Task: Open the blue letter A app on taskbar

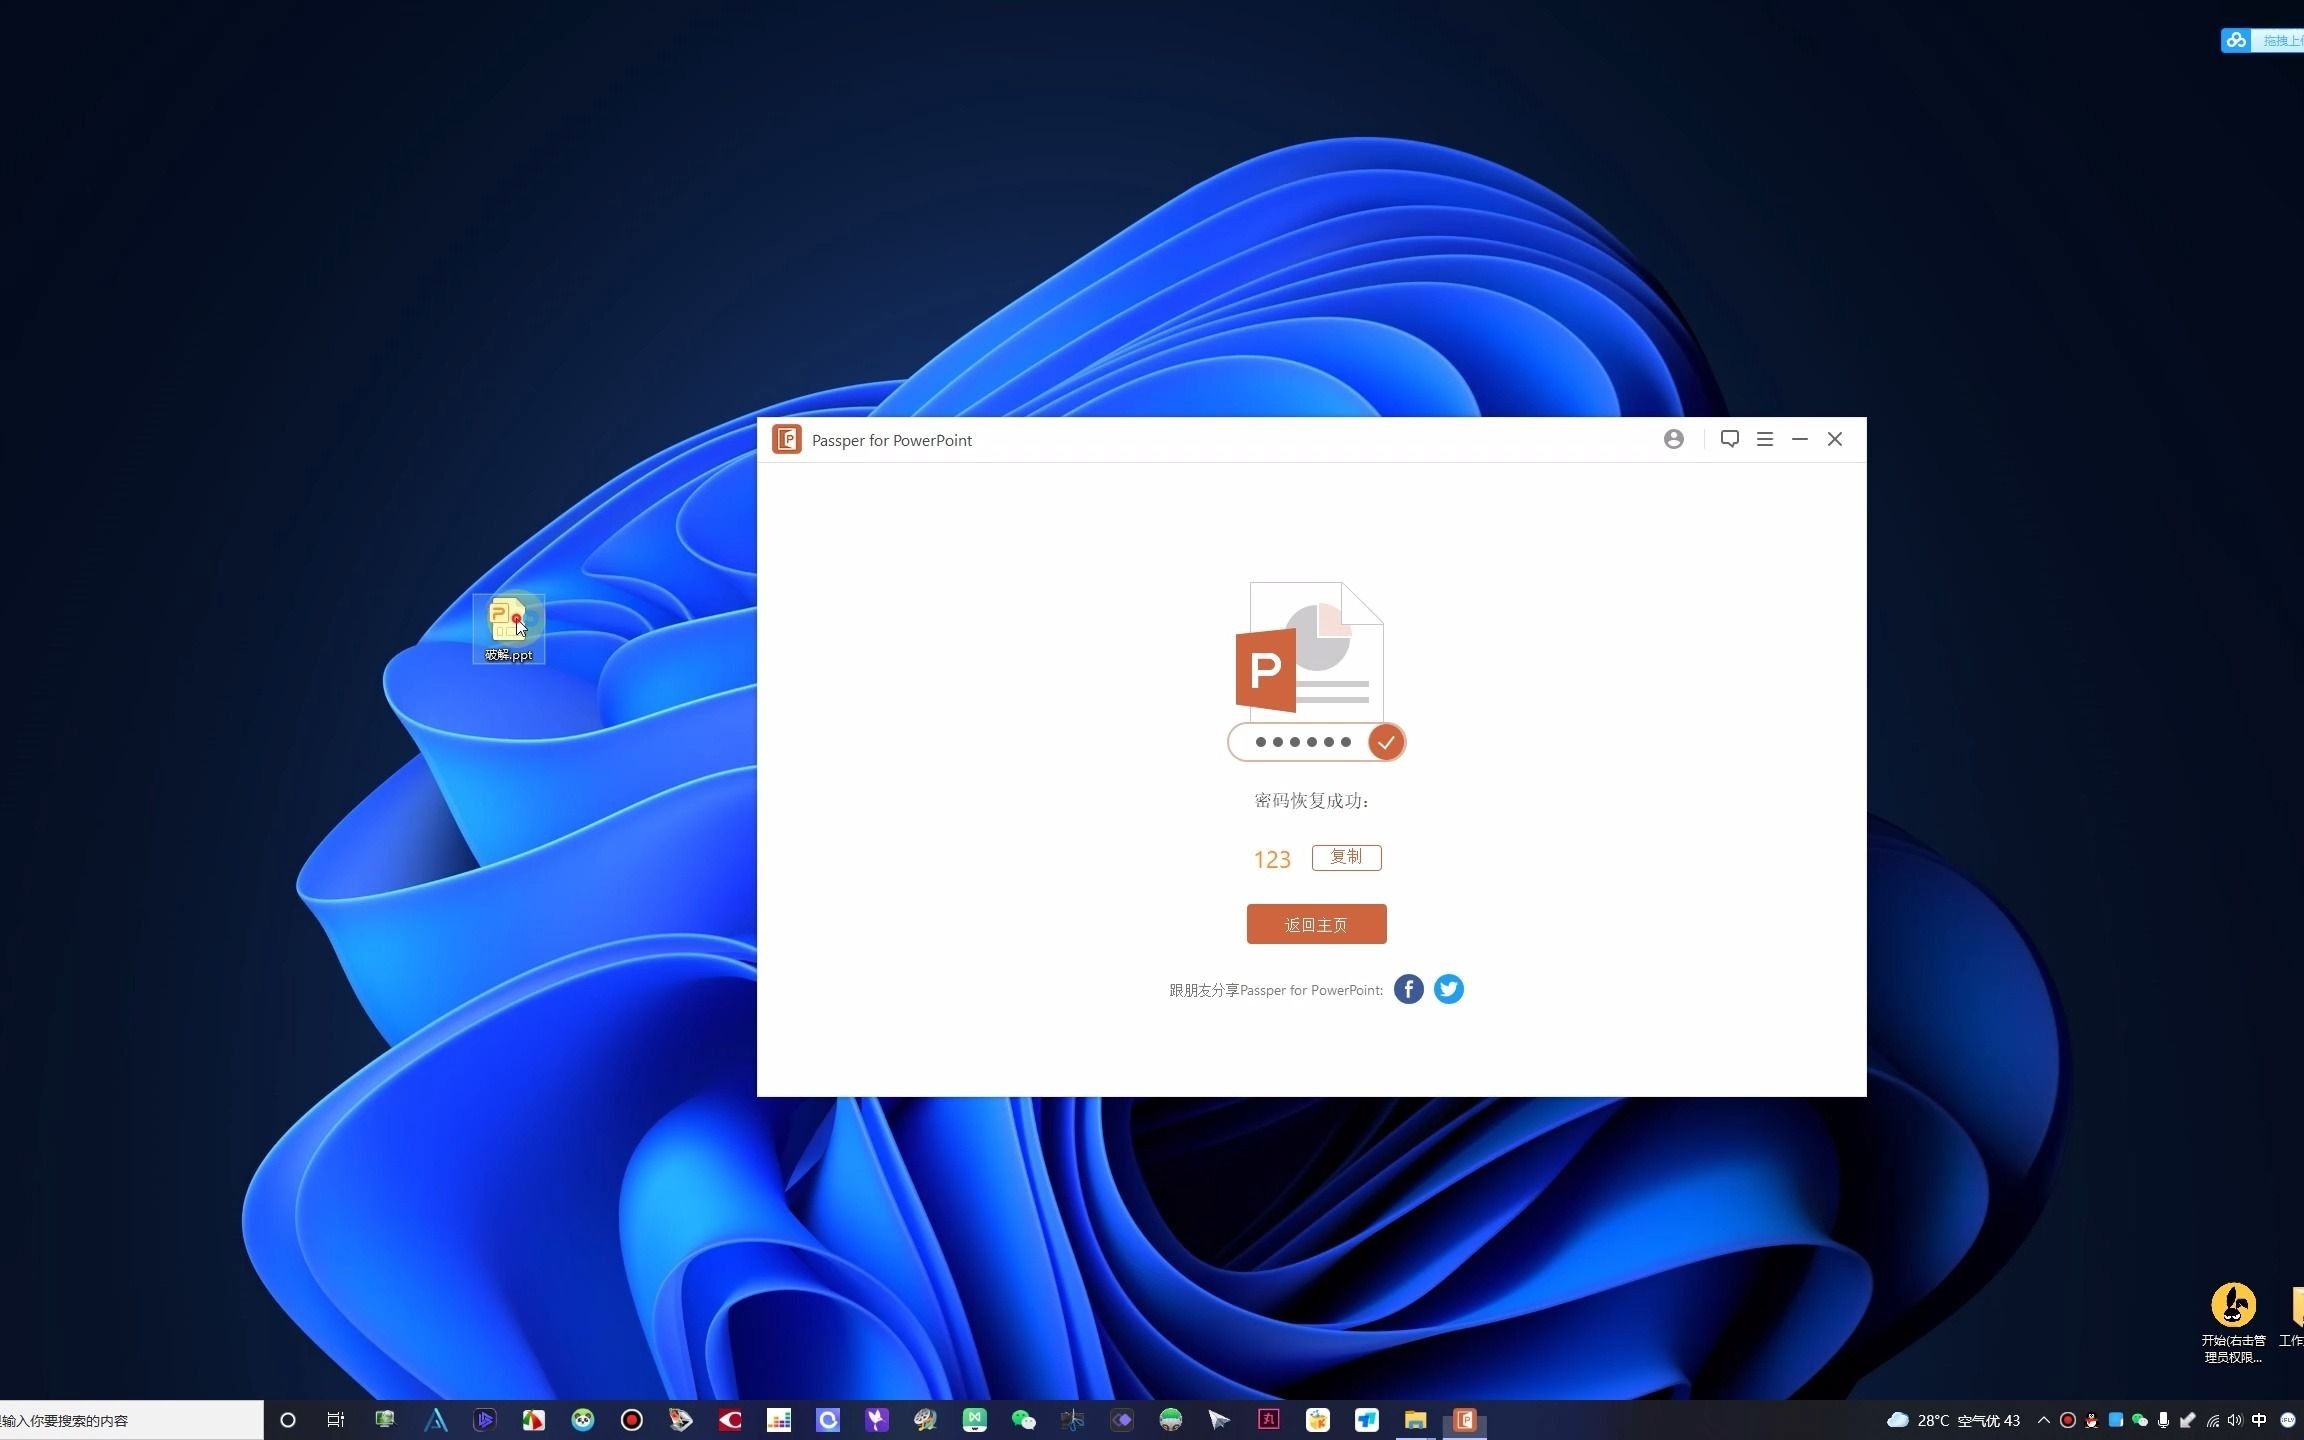Action: pos(435,1420)
